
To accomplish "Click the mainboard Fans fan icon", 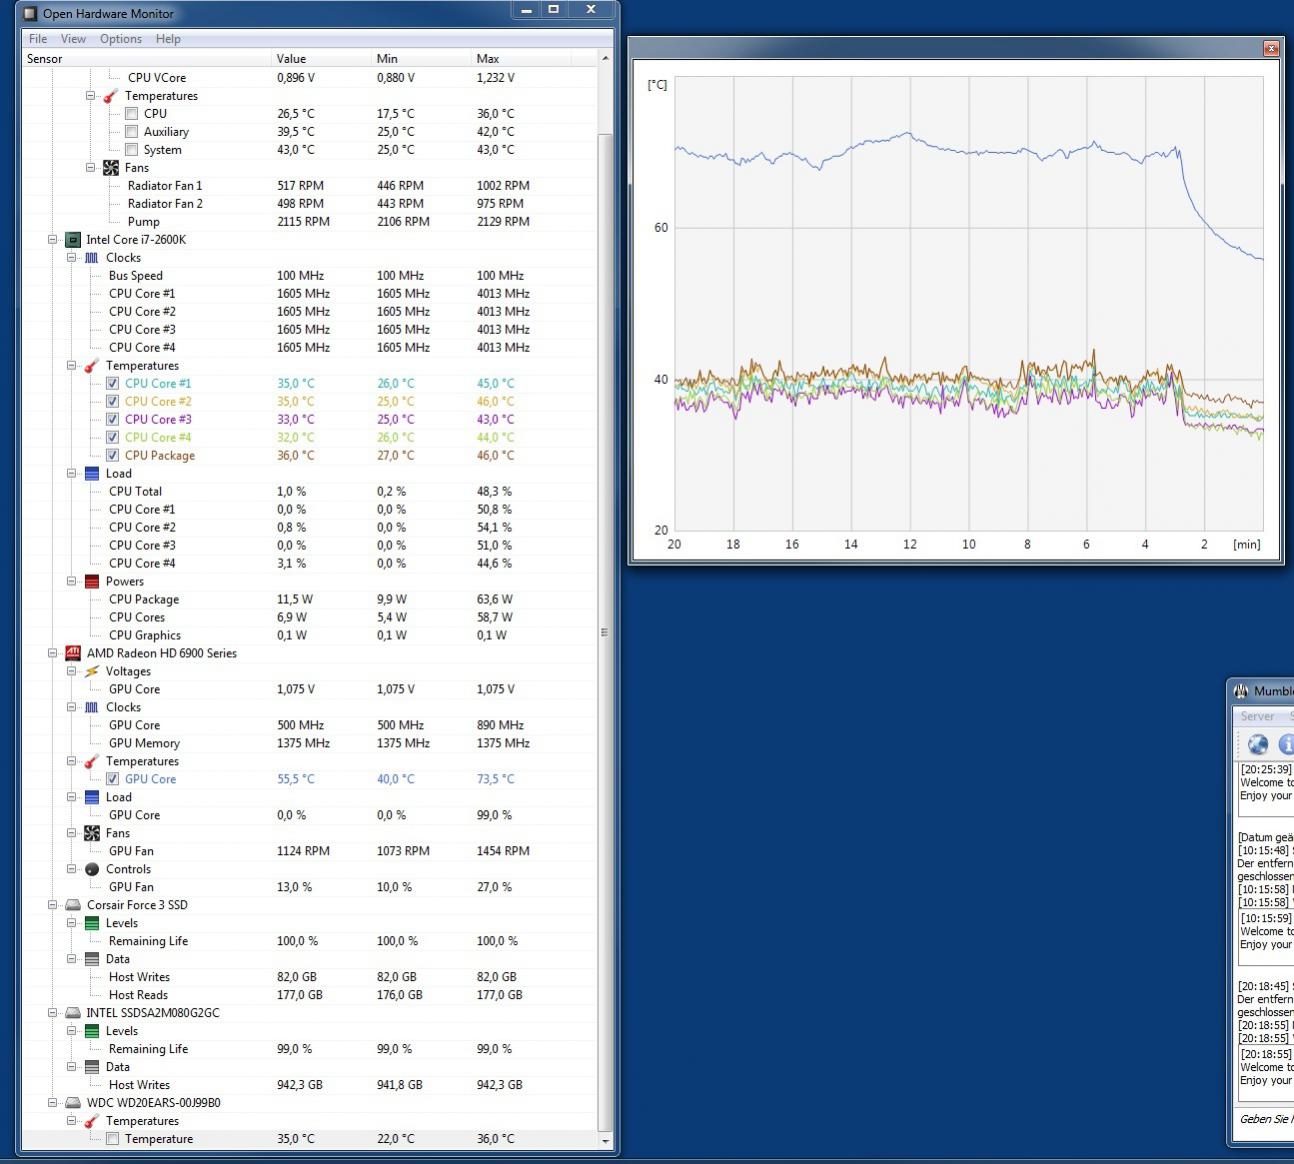I will pyautogui.click(x=110, y=168).
